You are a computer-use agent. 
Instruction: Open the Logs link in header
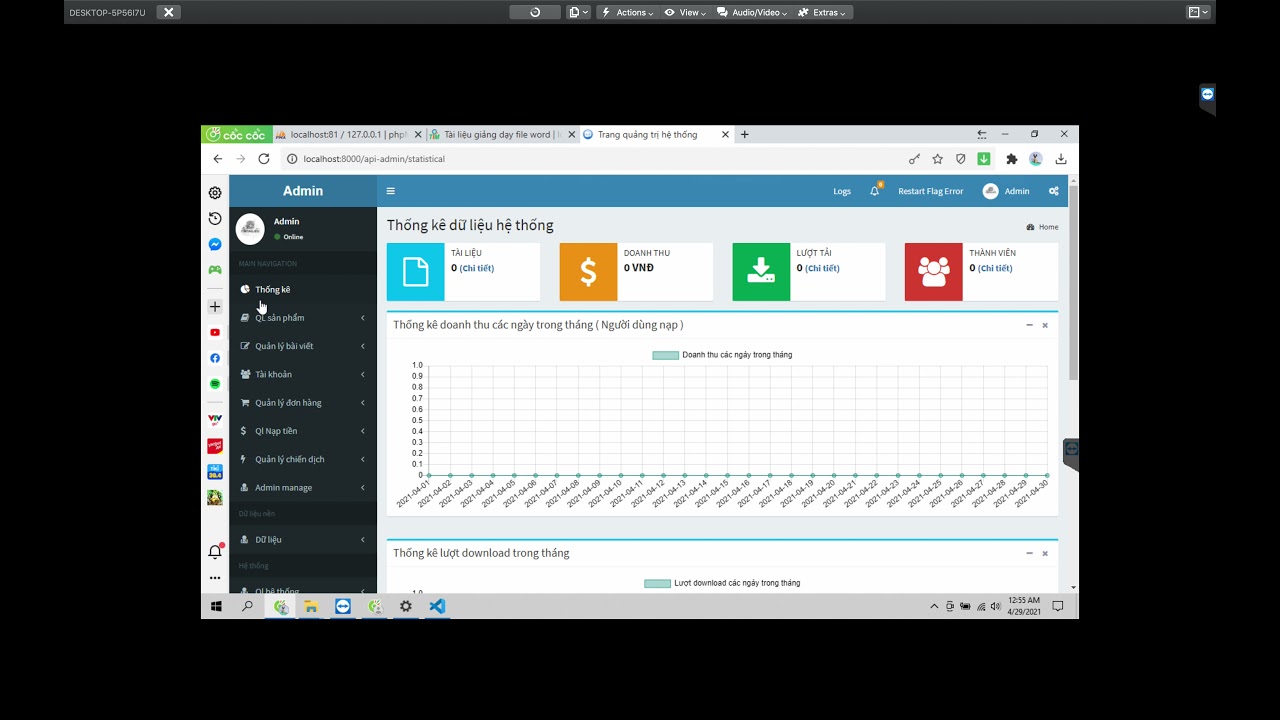842,191
